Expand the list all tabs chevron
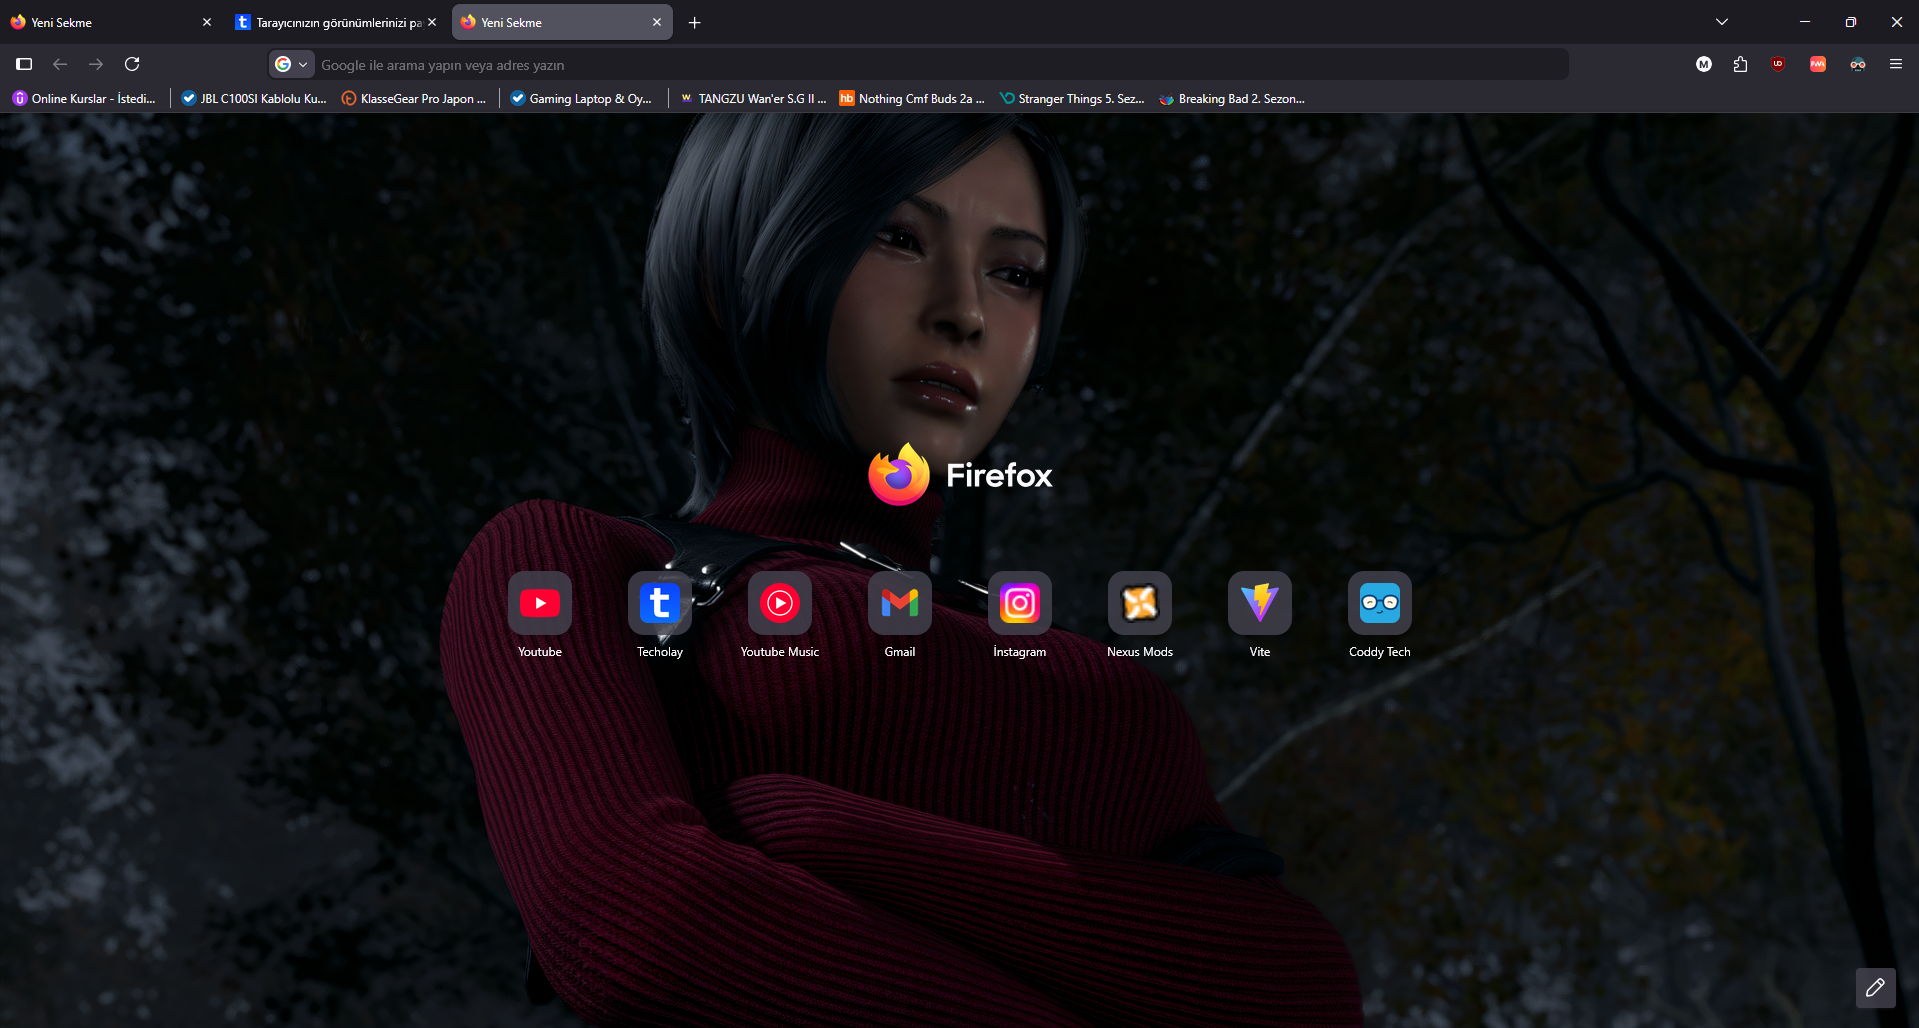1919x1028 pixels. tap(1722, 22)
